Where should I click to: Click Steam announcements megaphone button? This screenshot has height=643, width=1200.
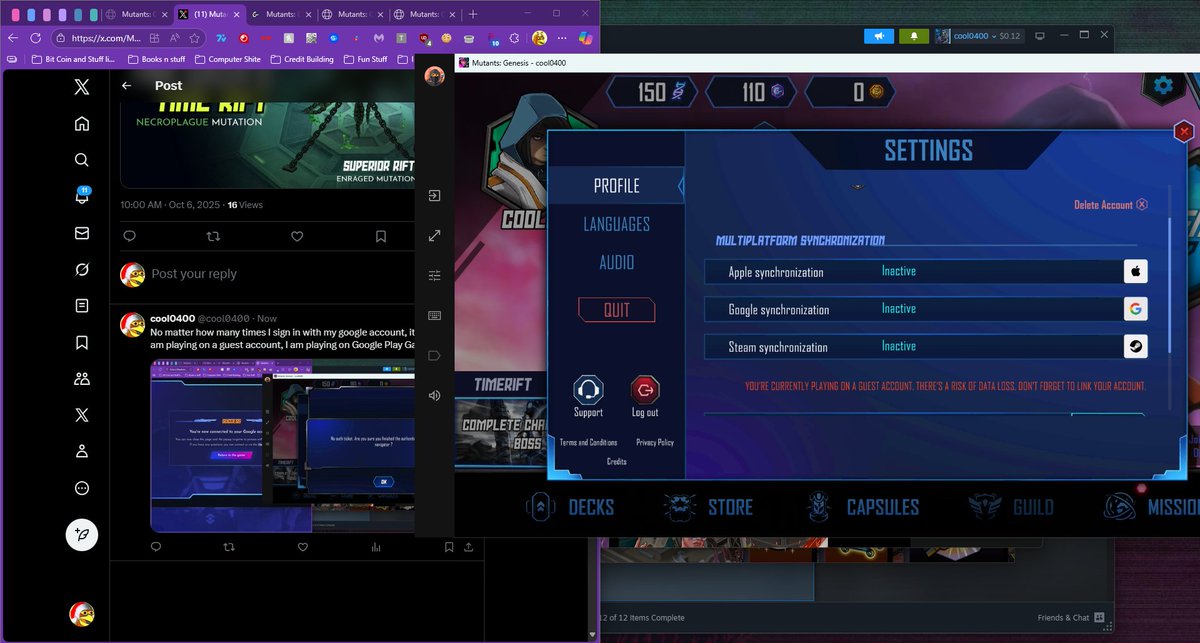coord(878,36)
